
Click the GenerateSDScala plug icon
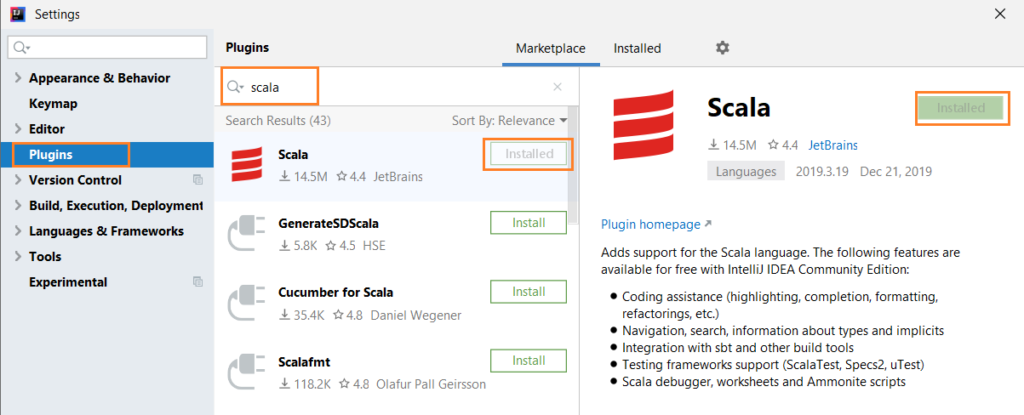coord(246,233)
